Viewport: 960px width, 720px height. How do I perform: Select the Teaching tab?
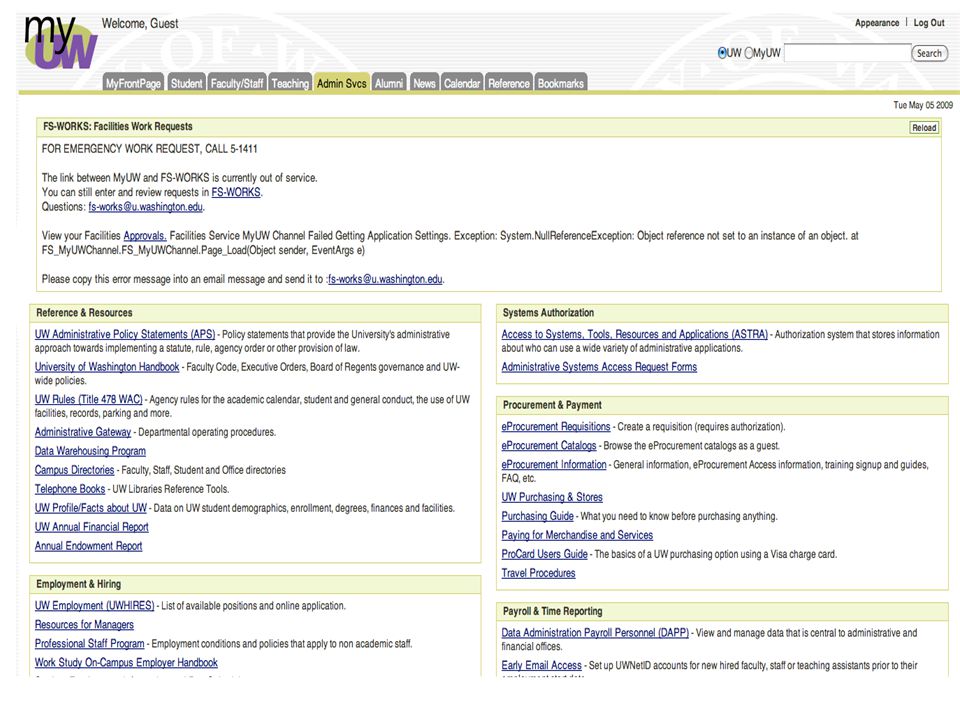click(x=290, y=83)
